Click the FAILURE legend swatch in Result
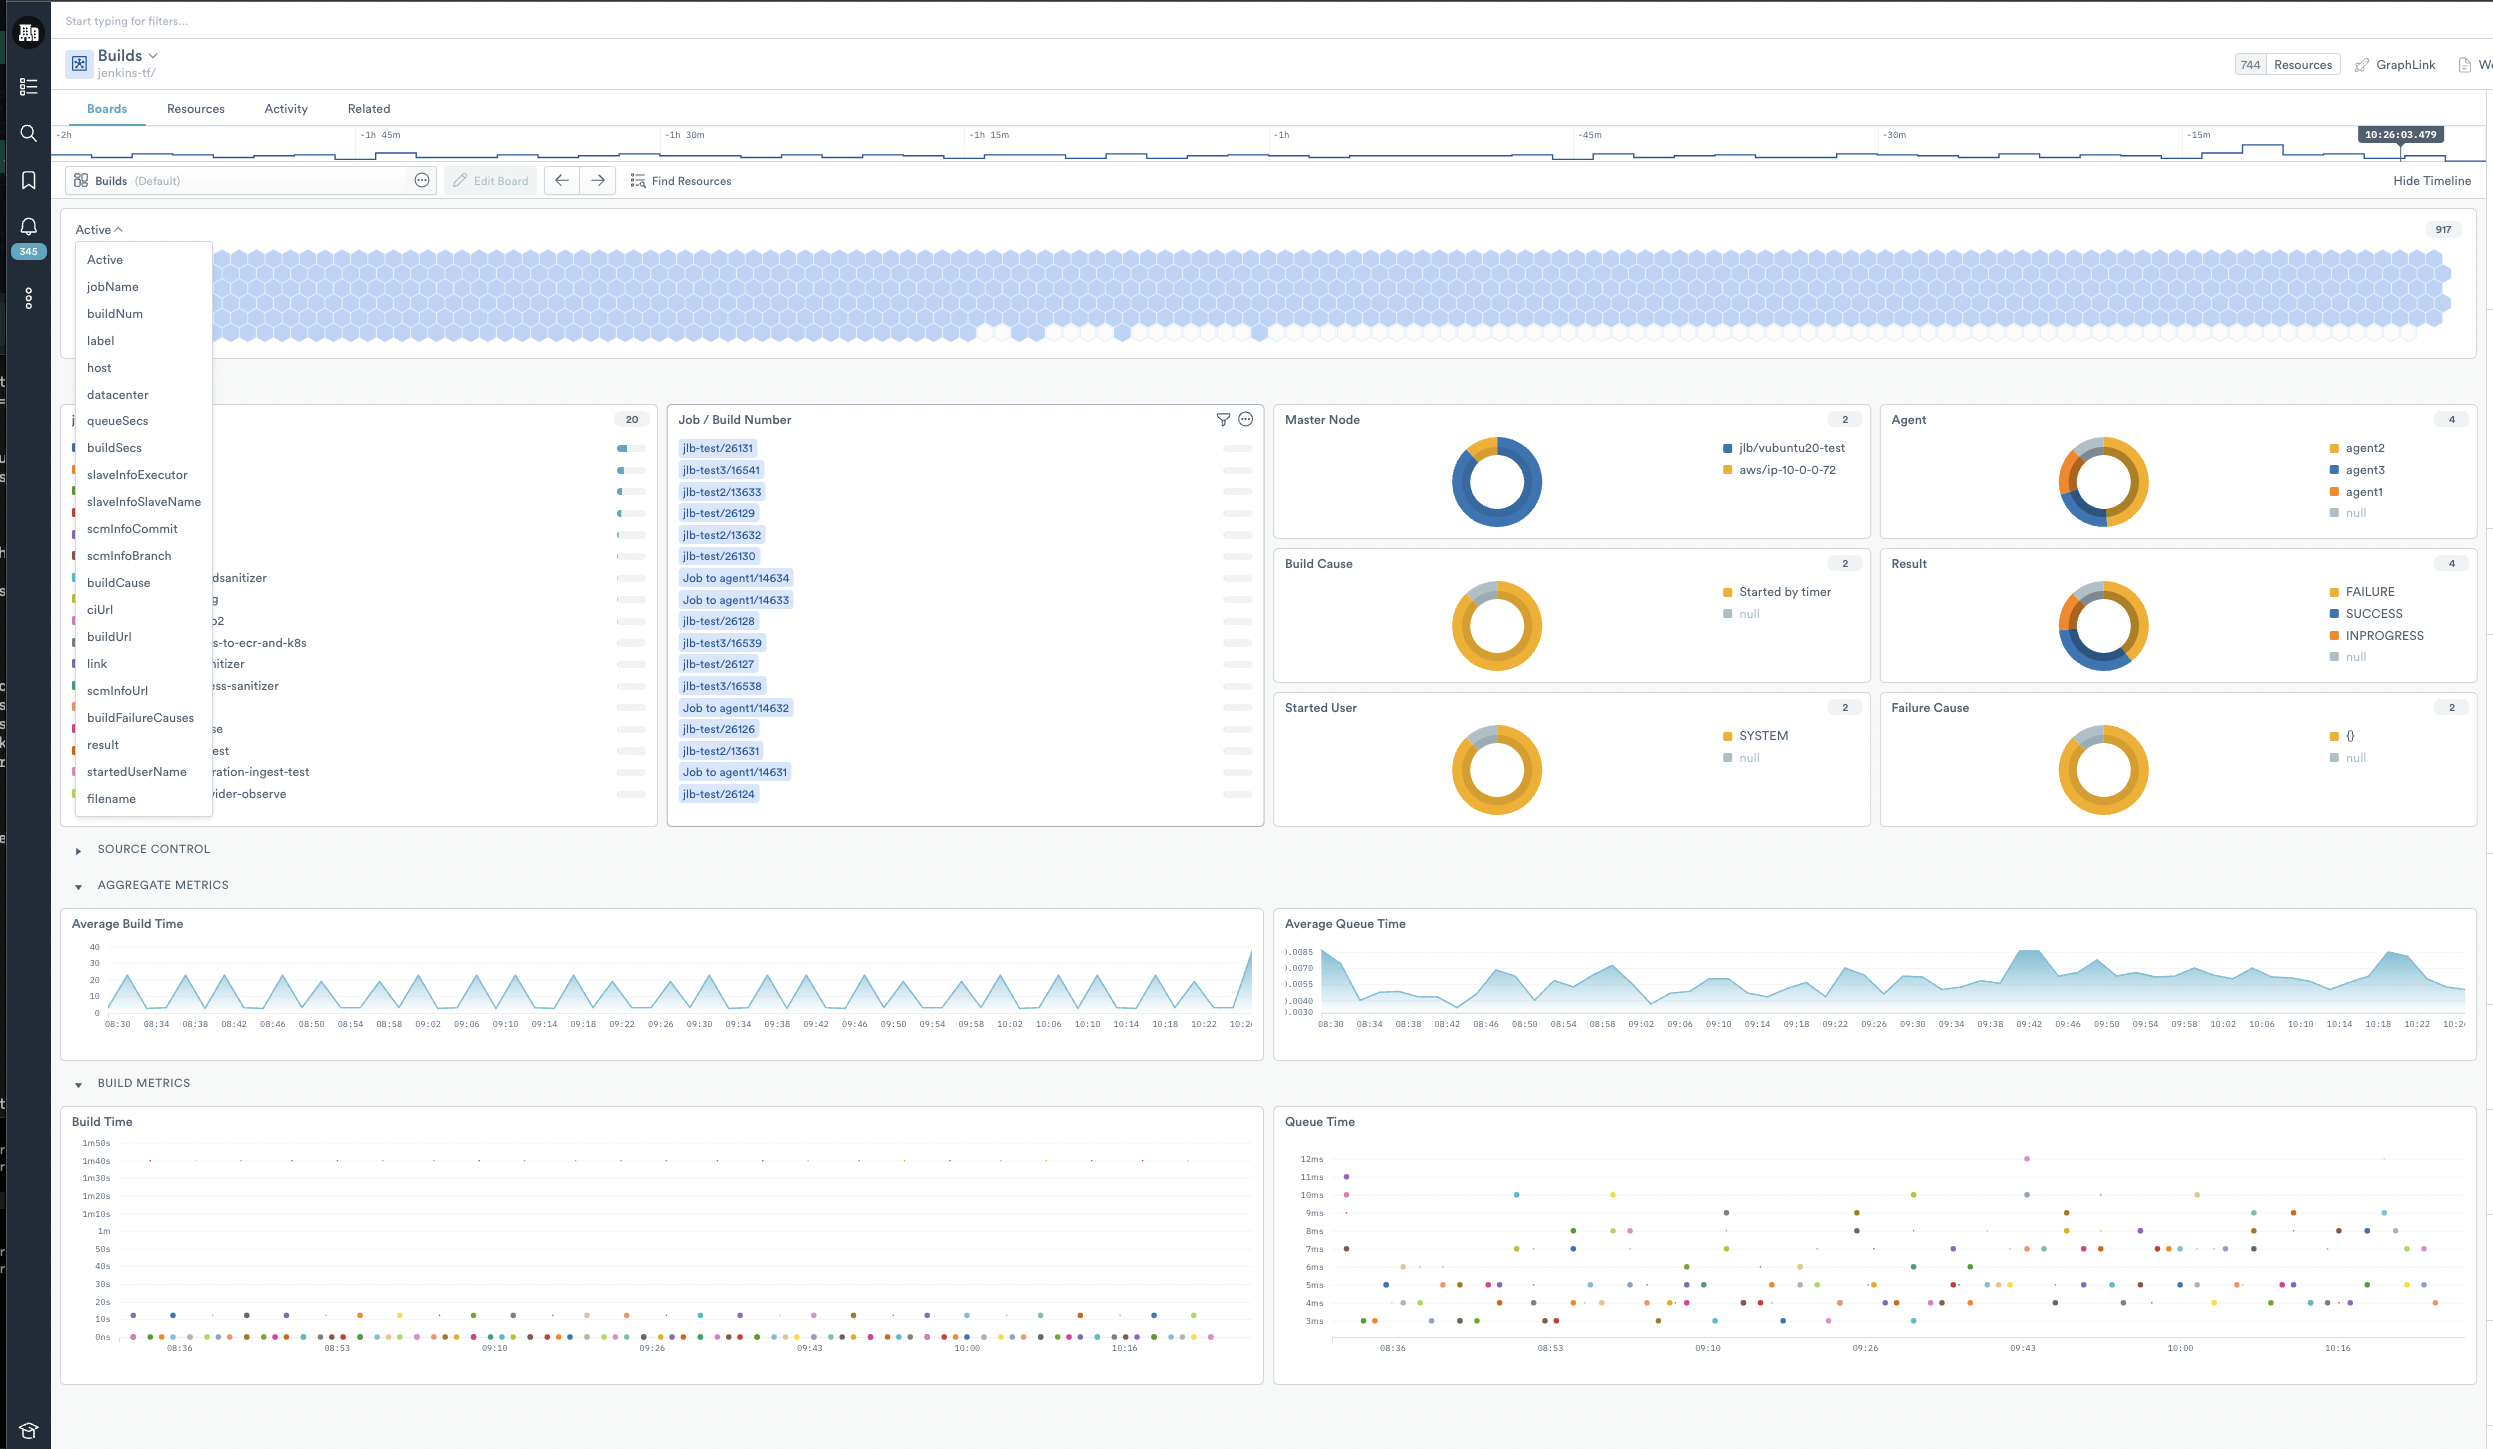Image resolution: width=2493 pixels, height=1449 pixels. point(2334,593)
